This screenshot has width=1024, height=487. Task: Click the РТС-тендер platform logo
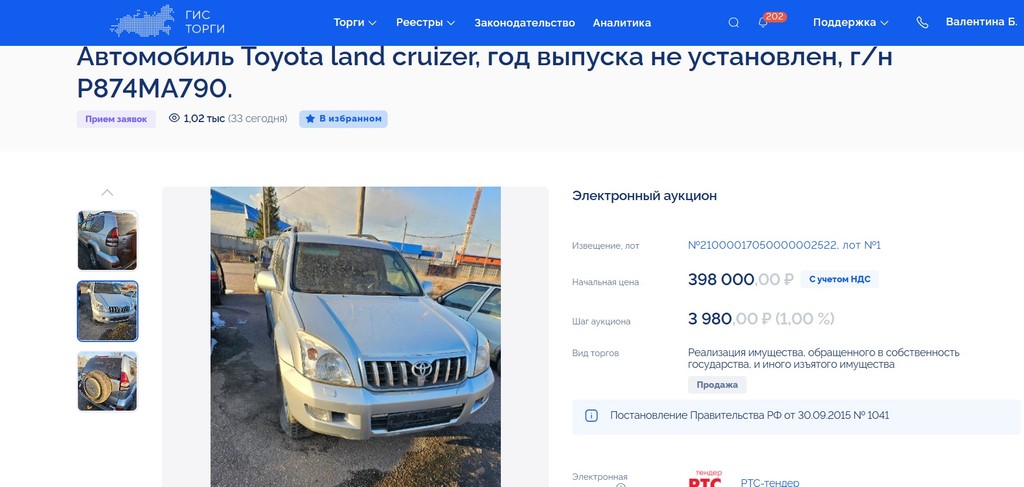point(705,479)
